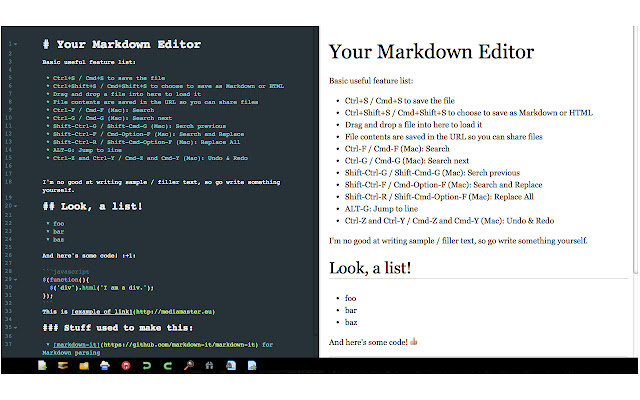640x400 pixels.
Task: Redo the edit with the green arrow
Action: click(168, 366)
